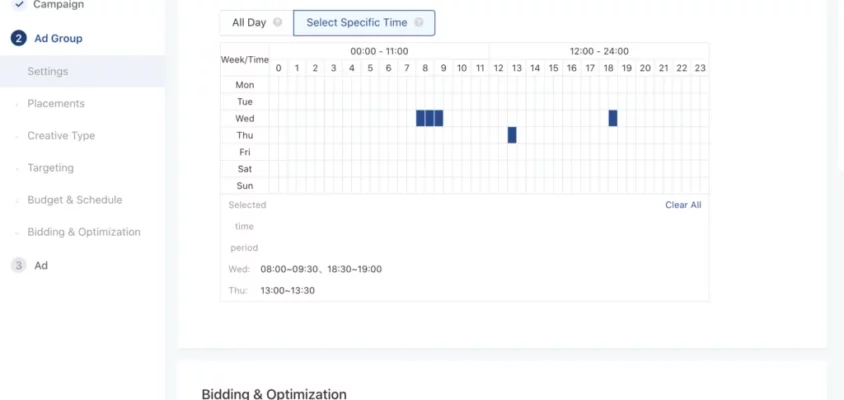This screenshot has width=844, height=400.
Task: Click the Clear All link
Action: coord(683,205)
